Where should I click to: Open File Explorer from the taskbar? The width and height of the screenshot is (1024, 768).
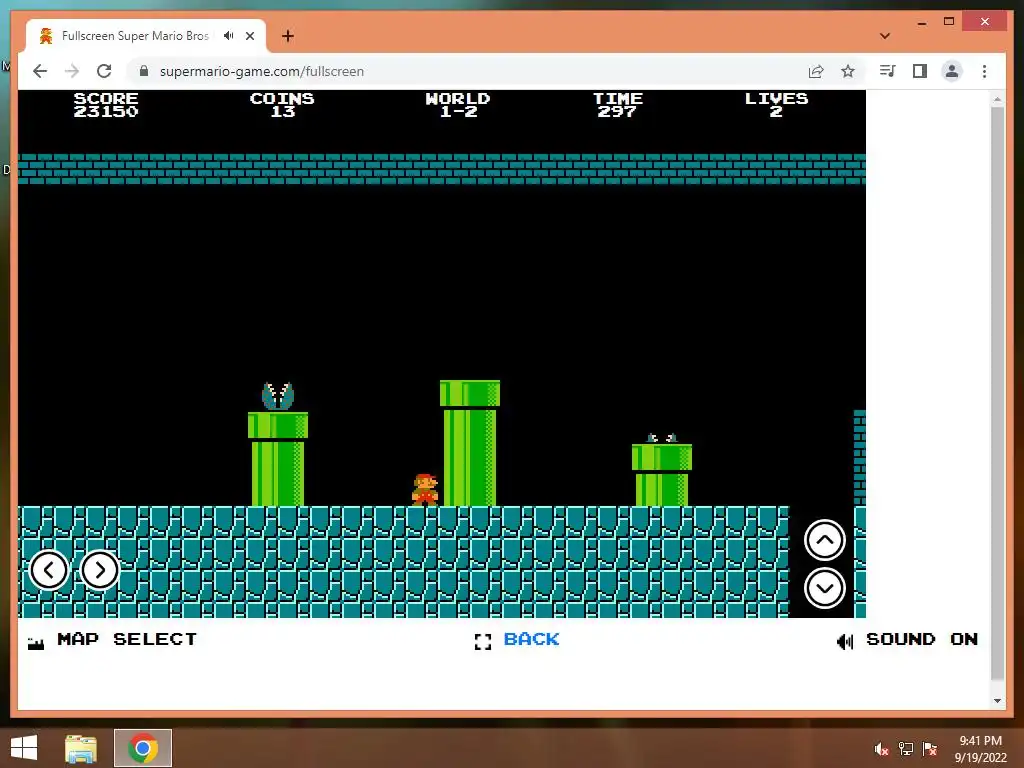click(x=81, y=748)
